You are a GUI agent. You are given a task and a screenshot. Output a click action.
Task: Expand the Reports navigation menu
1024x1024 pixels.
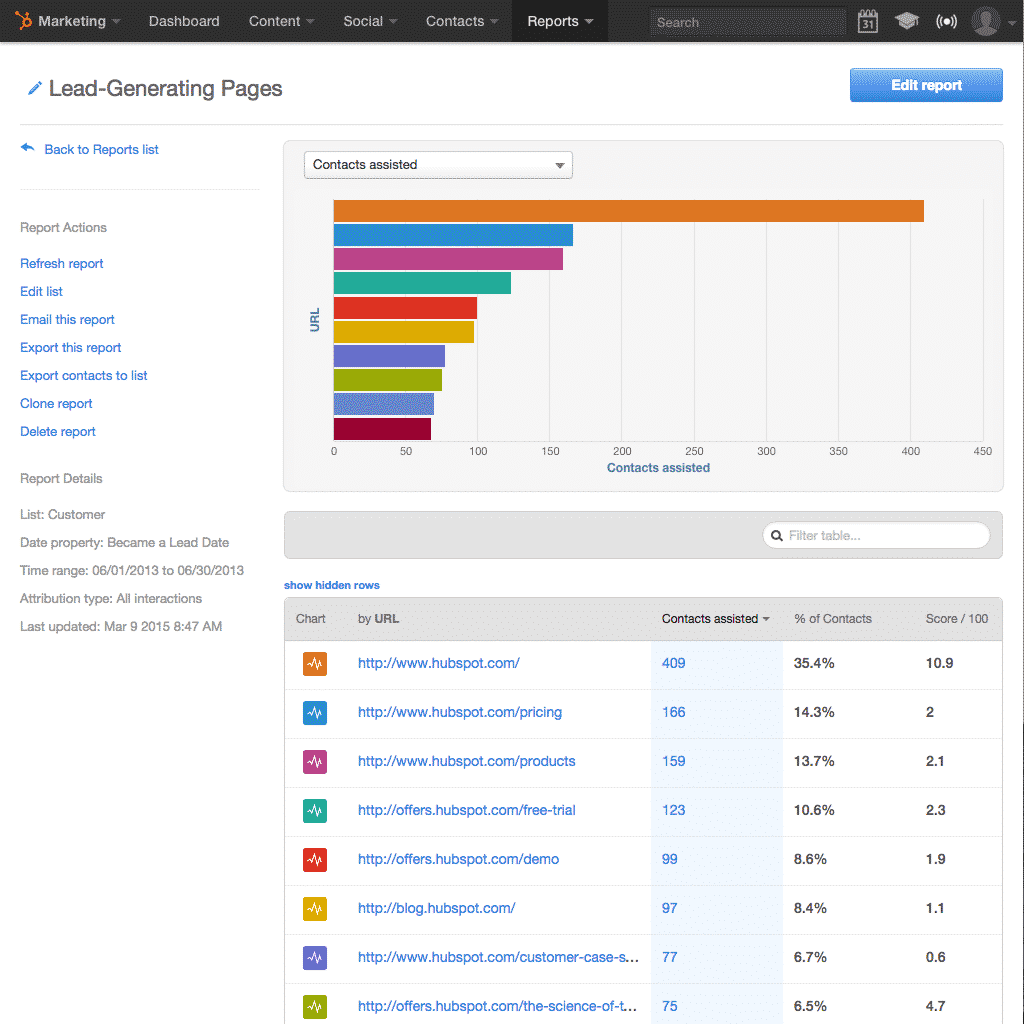[x=559, y=21]
